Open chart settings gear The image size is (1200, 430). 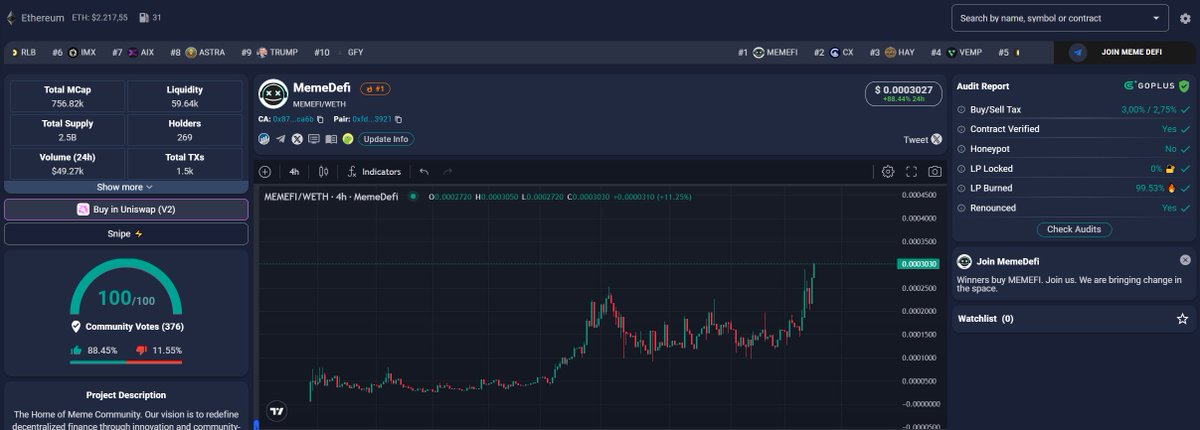[888, 172]
